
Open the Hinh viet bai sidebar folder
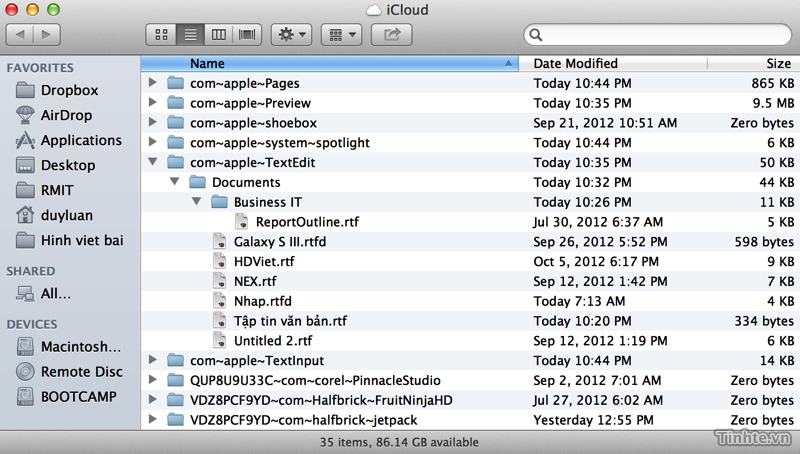pos(70,240)
